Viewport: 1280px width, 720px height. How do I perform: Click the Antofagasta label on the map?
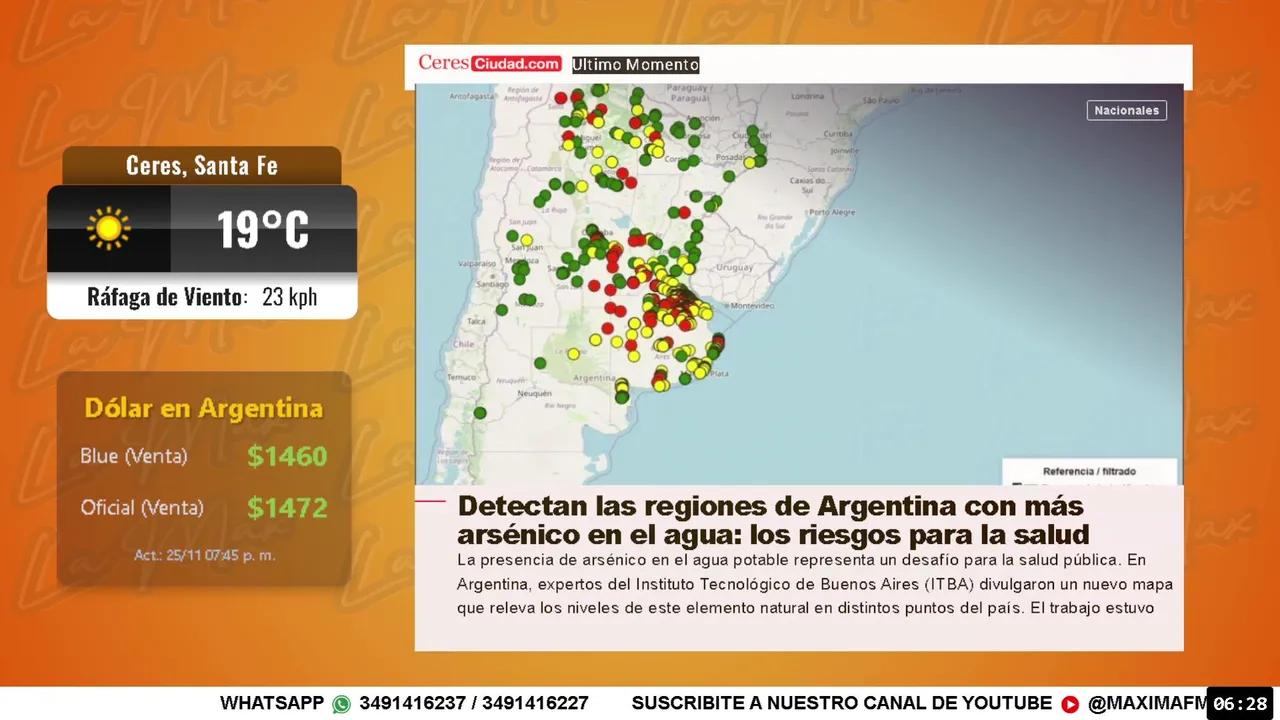coord(472,97)
